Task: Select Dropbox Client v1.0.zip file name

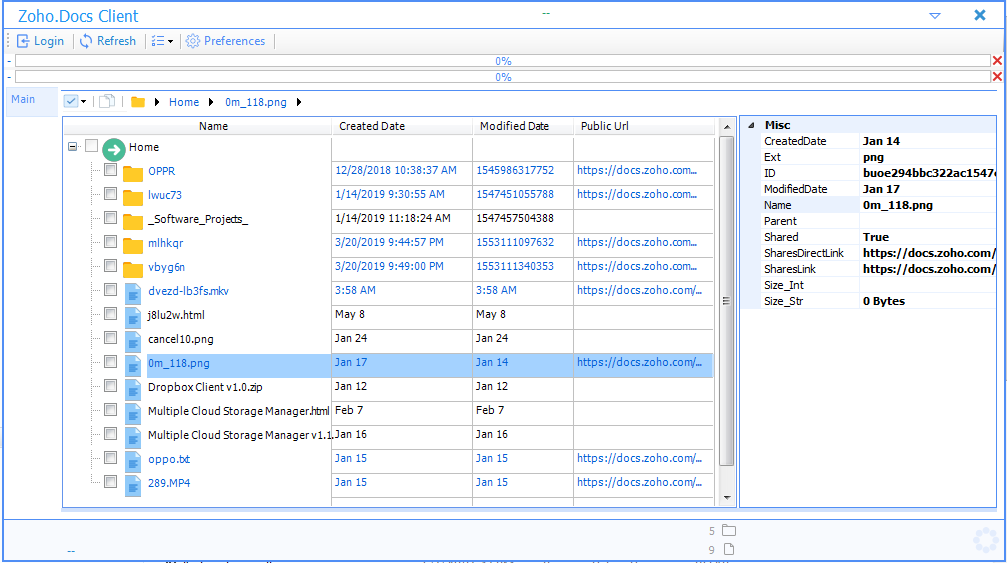Action: tap(205, 387)
